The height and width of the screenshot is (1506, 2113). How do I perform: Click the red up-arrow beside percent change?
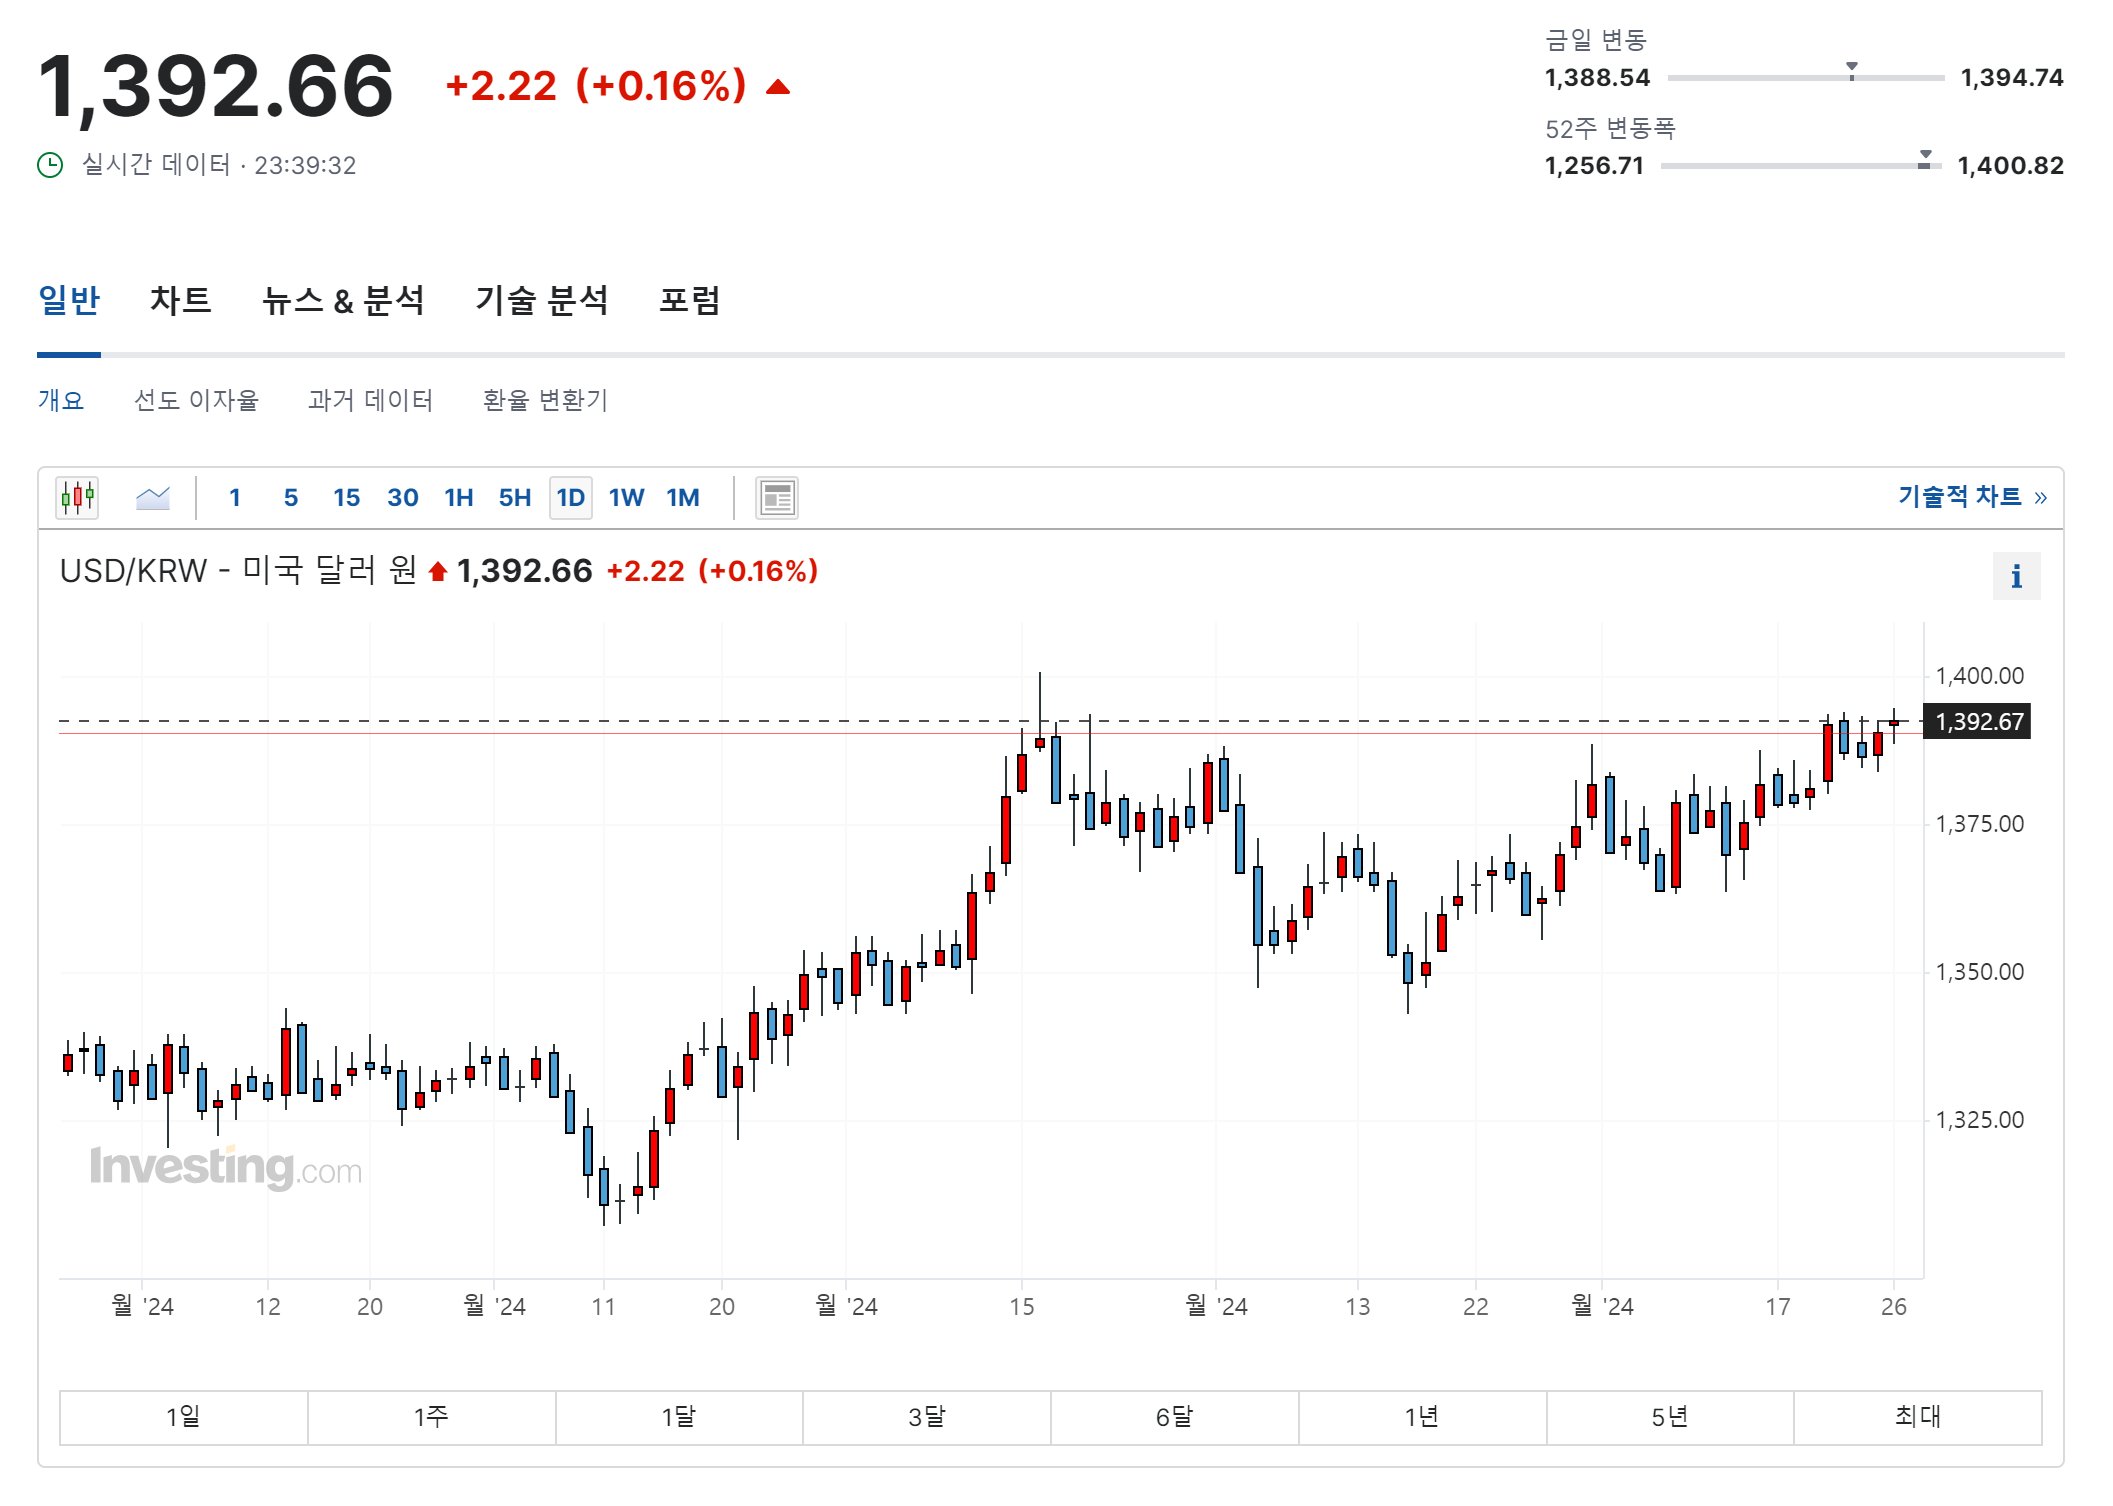point(778,87)
